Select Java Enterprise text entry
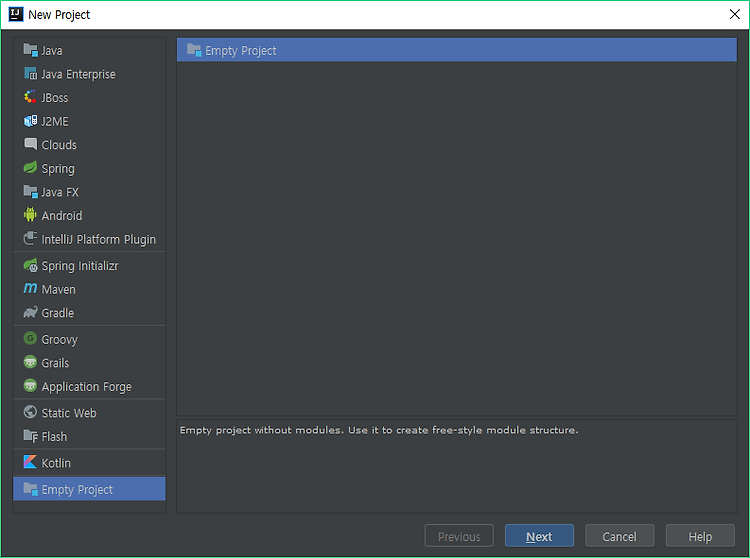The height and width of the screenshot is (558, 750). [x=78, y=74]
